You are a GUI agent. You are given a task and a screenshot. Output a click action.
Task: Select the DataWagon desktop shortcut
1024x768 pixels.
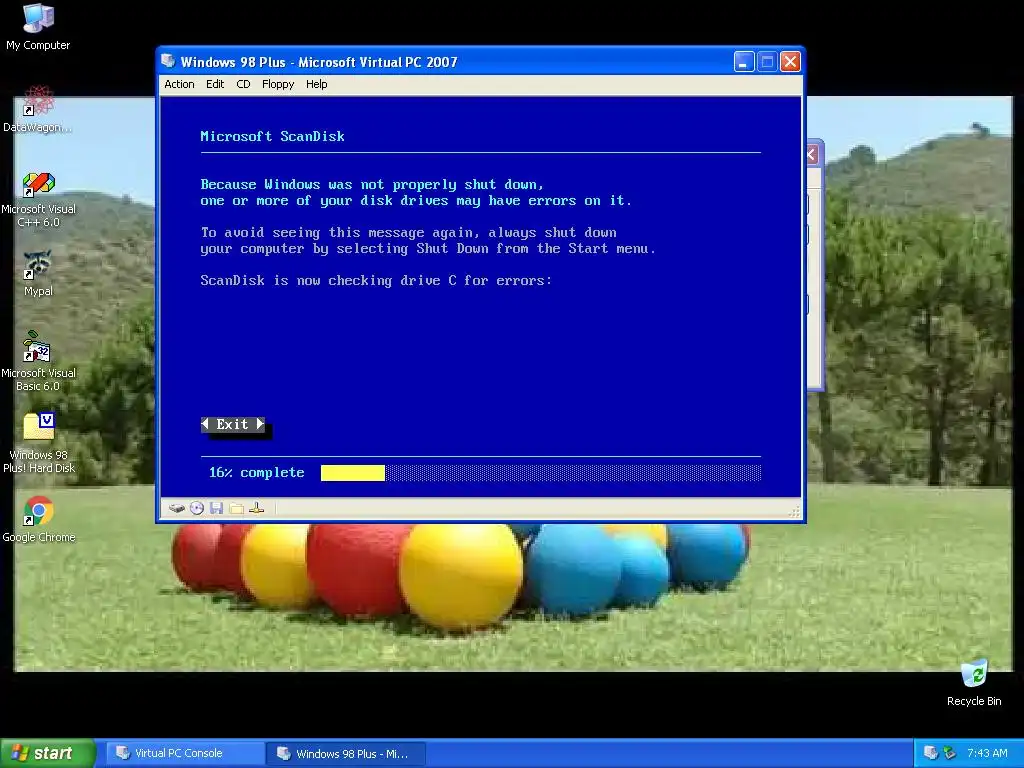[38, 109]
